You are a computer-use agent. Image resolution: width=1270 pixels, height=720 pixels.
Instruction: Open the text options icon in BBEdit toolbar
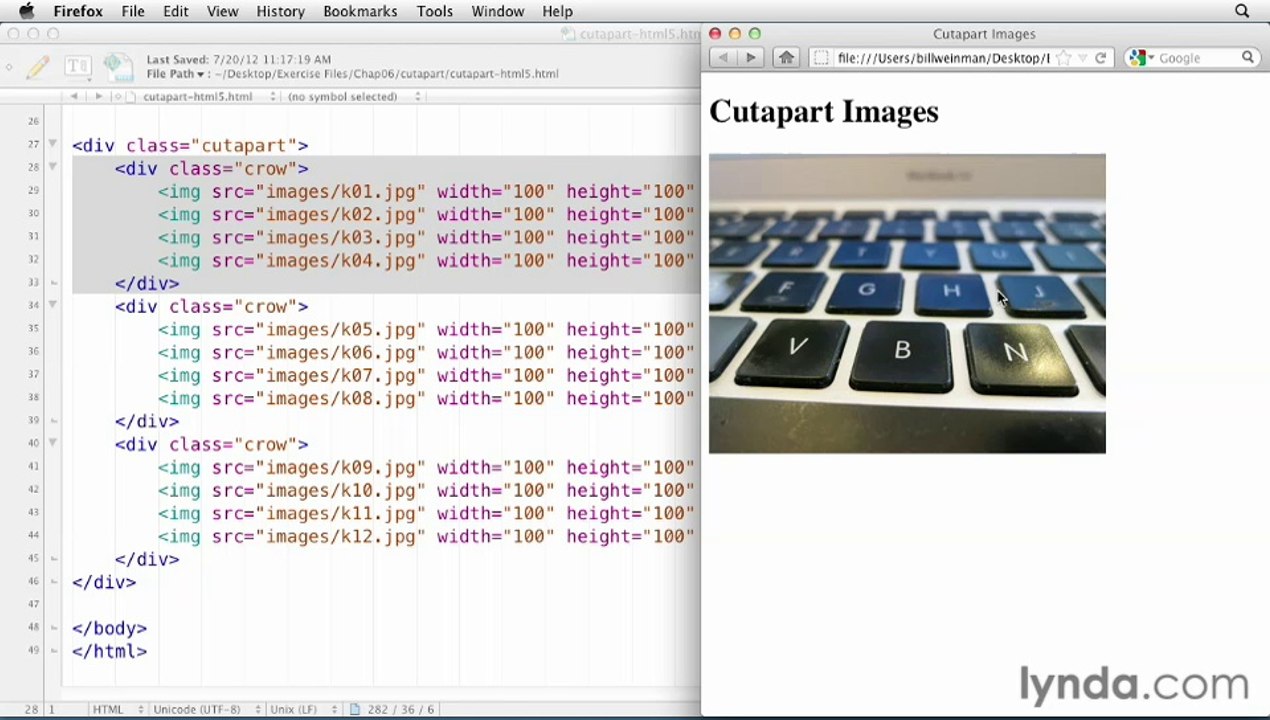(x=76, y=67)
